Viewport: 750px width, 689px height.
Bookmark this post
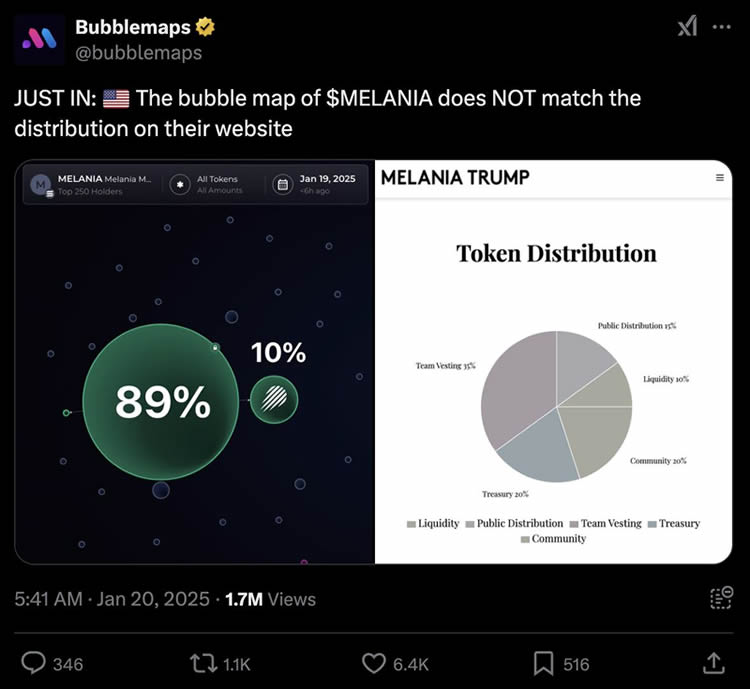(x=545, y=662)
